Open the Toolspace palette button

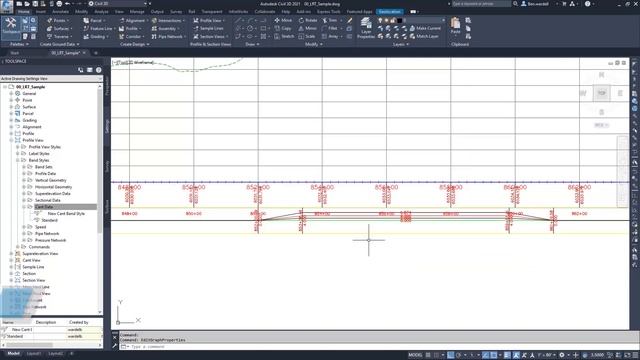pyautogui.click(x=11, y=27)
